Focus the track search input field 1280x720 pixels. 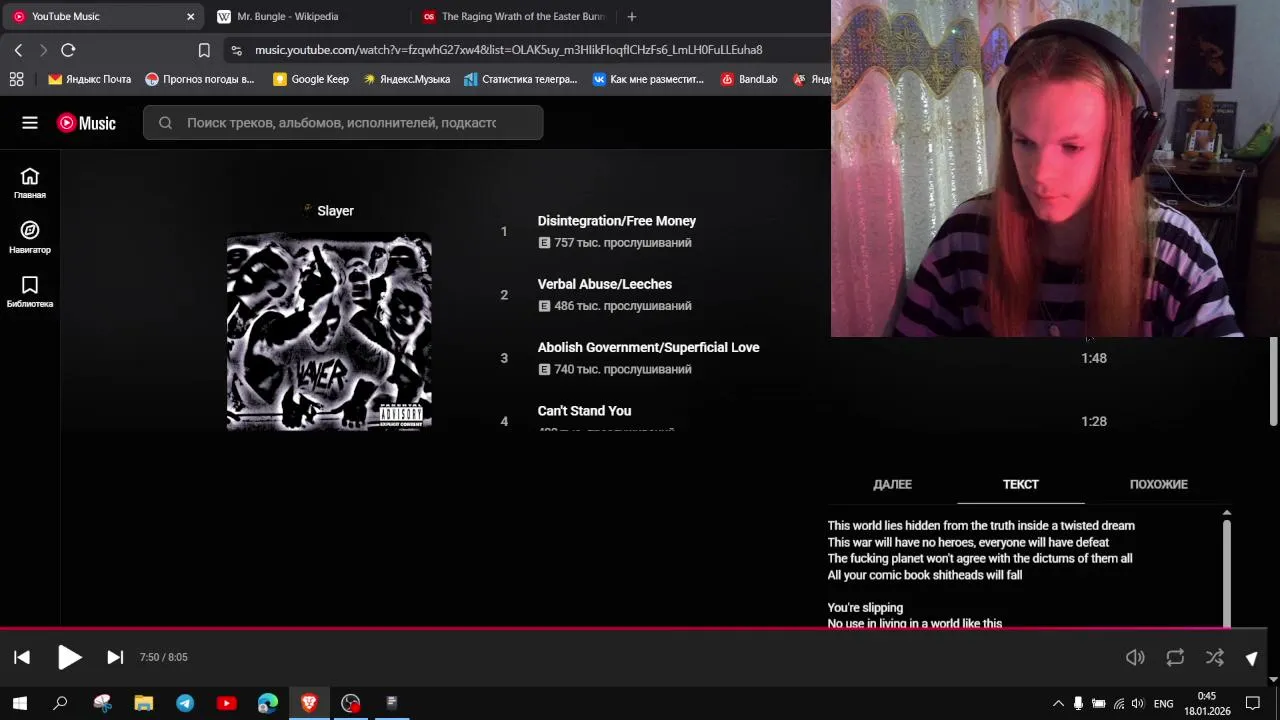(x=342, y=123)
